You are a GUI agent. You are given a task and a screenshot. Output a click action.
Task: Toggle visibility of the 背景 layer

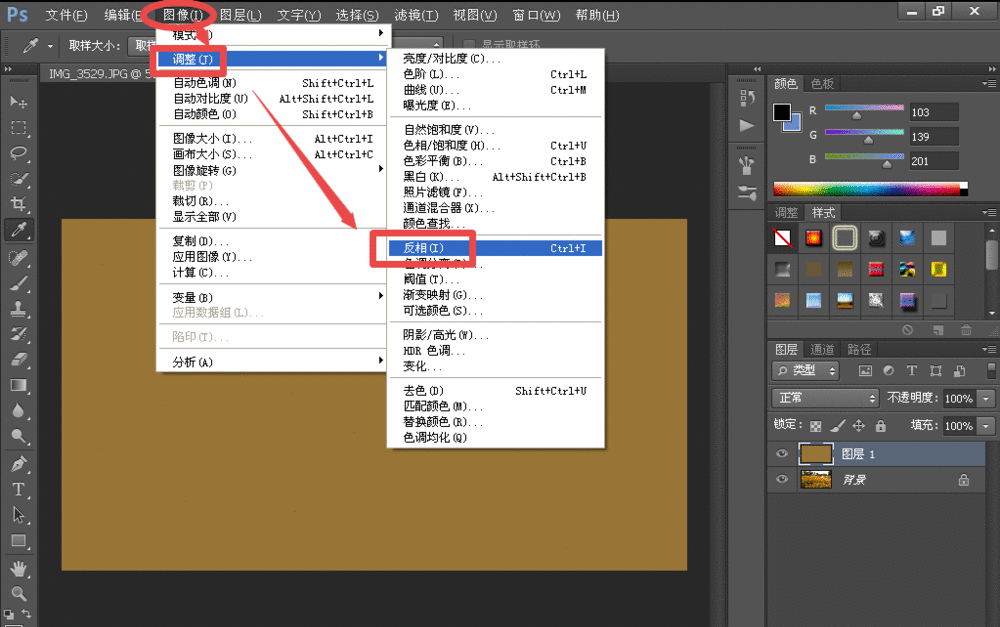coord(782,480)
